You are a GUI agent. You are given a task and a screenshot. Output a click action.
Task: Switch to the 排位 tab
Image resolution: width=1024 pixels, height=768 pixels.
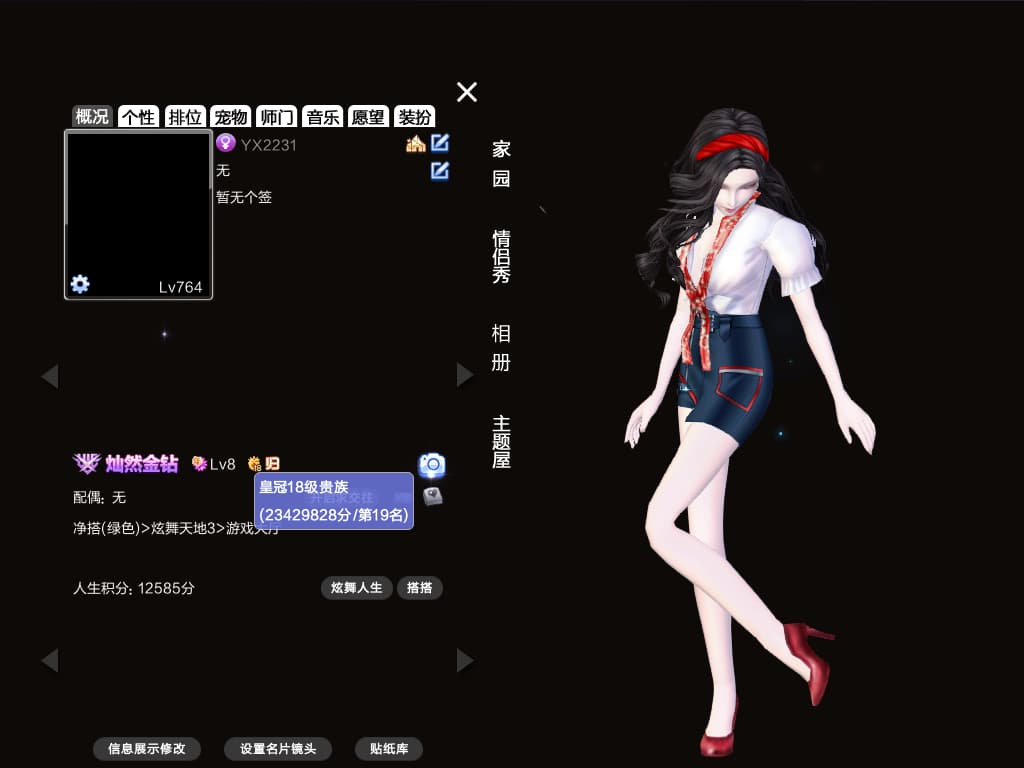pyautogui.click(x=185, y=117)
